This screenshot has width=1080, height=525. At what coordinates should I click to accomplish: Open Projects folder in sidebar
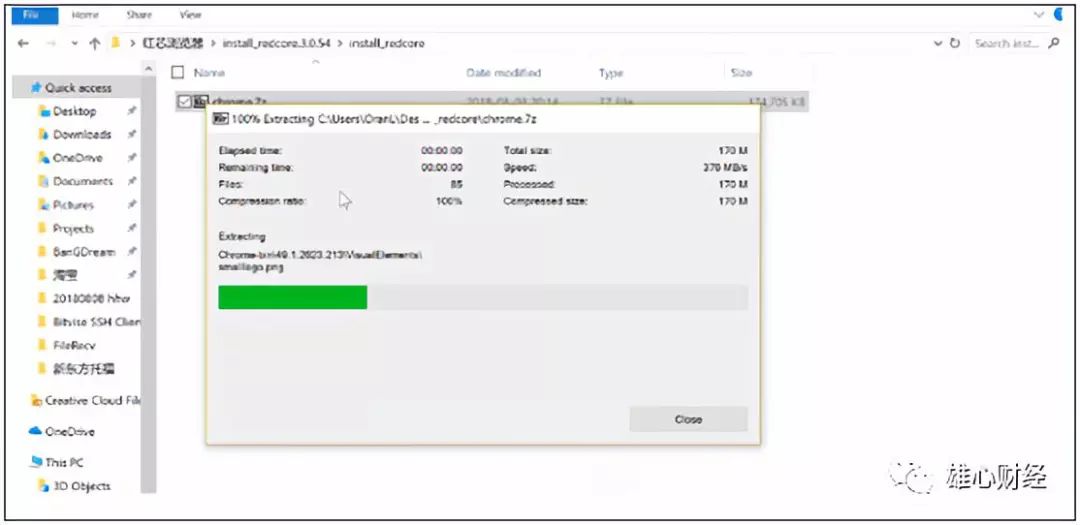click(x=73, y=228)
